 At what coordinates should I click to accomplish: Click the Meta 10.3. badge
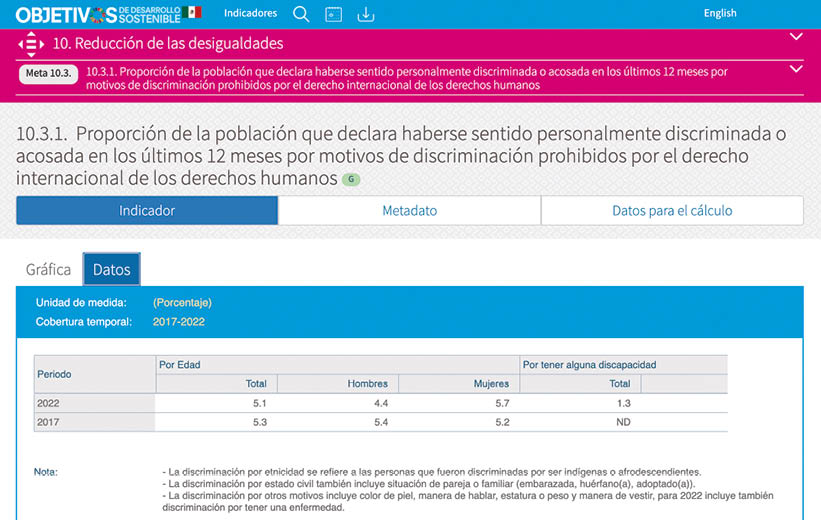pos(49,74)
